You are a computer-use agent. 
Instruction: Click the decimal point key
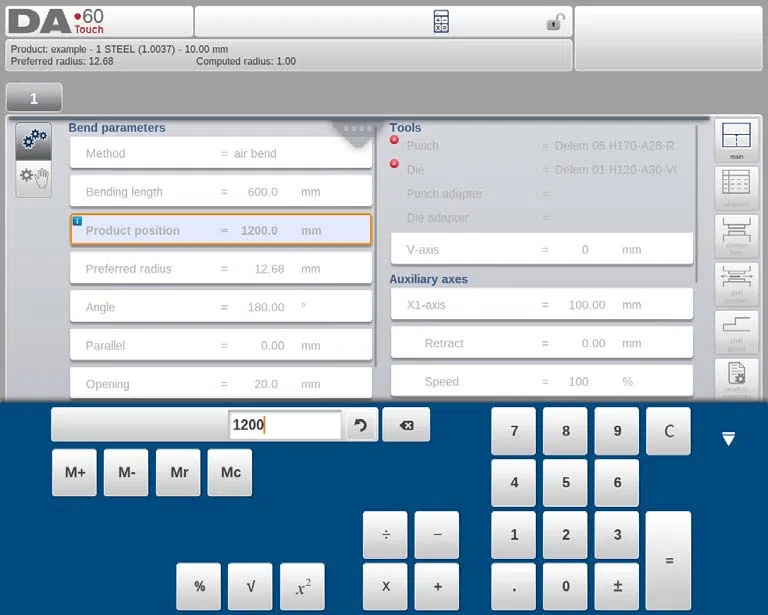pos(514,586)
